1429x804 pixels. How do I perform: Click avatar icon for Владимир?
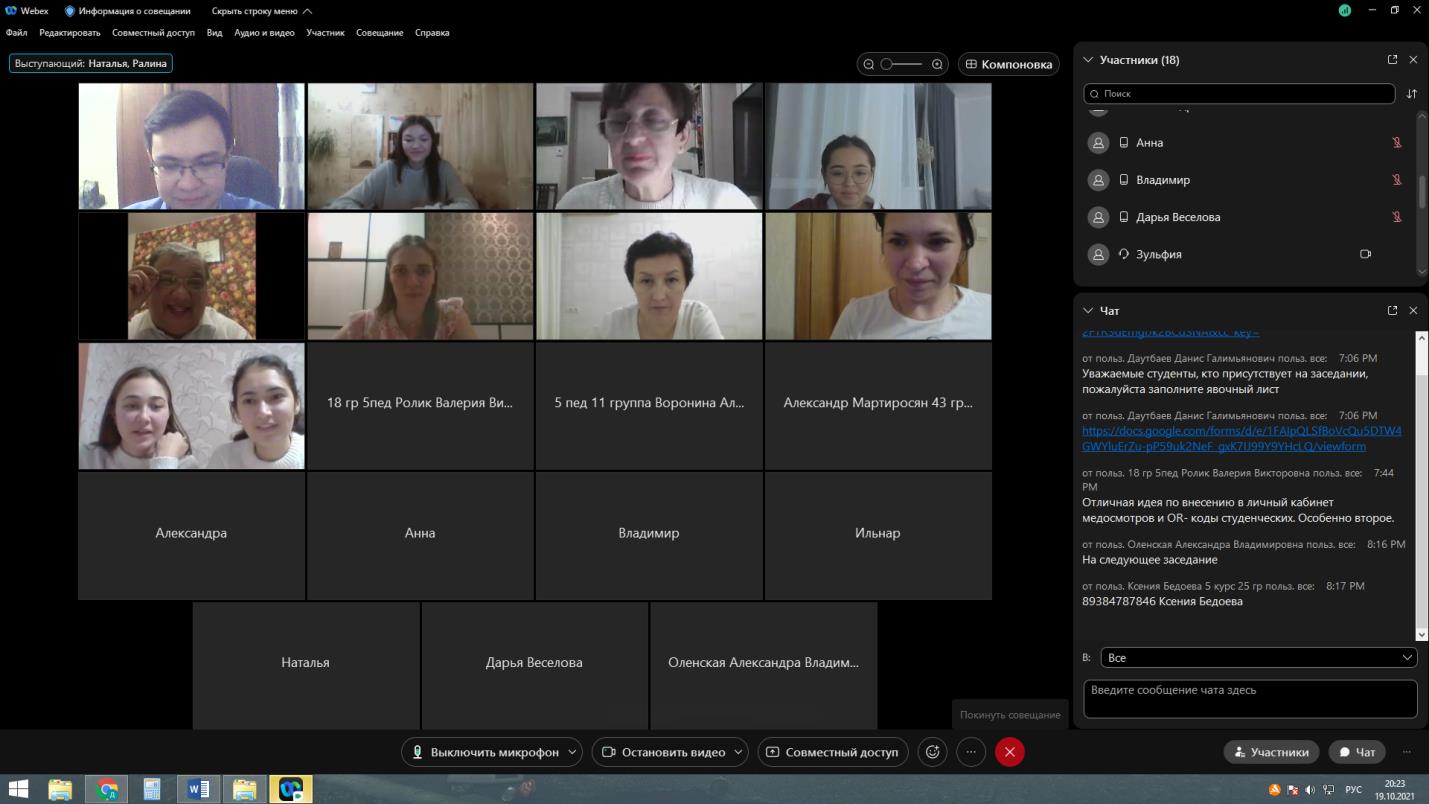pos(1098,180)
